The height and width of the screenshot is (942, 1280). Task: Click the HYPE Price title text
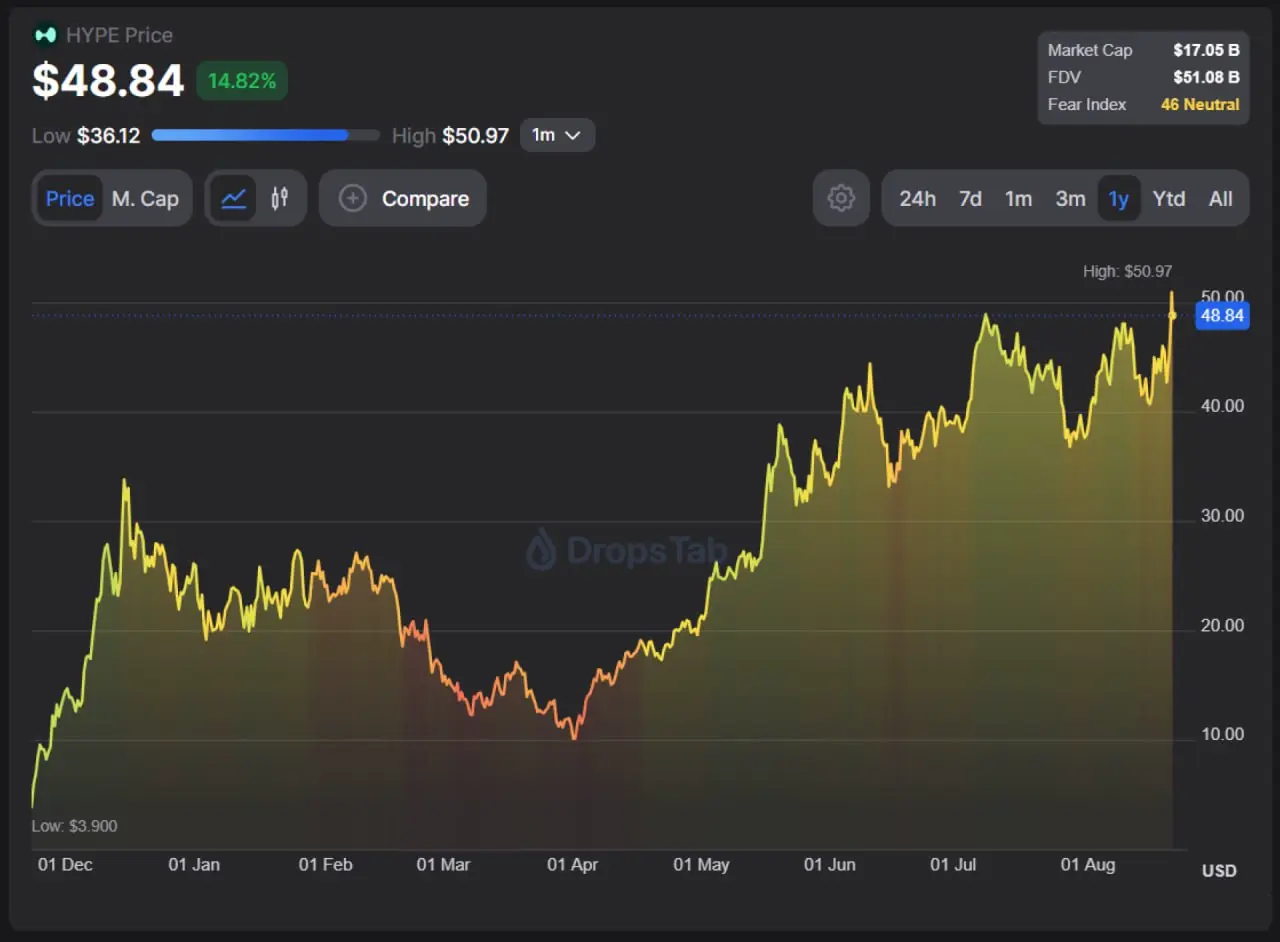(119, 35)
